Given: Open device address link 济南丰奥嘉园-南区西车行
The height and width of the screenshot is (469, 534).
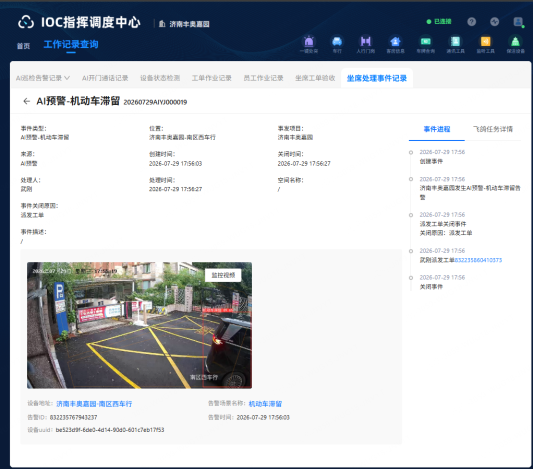Looking at the screenshot, I should tap(94, 404).
